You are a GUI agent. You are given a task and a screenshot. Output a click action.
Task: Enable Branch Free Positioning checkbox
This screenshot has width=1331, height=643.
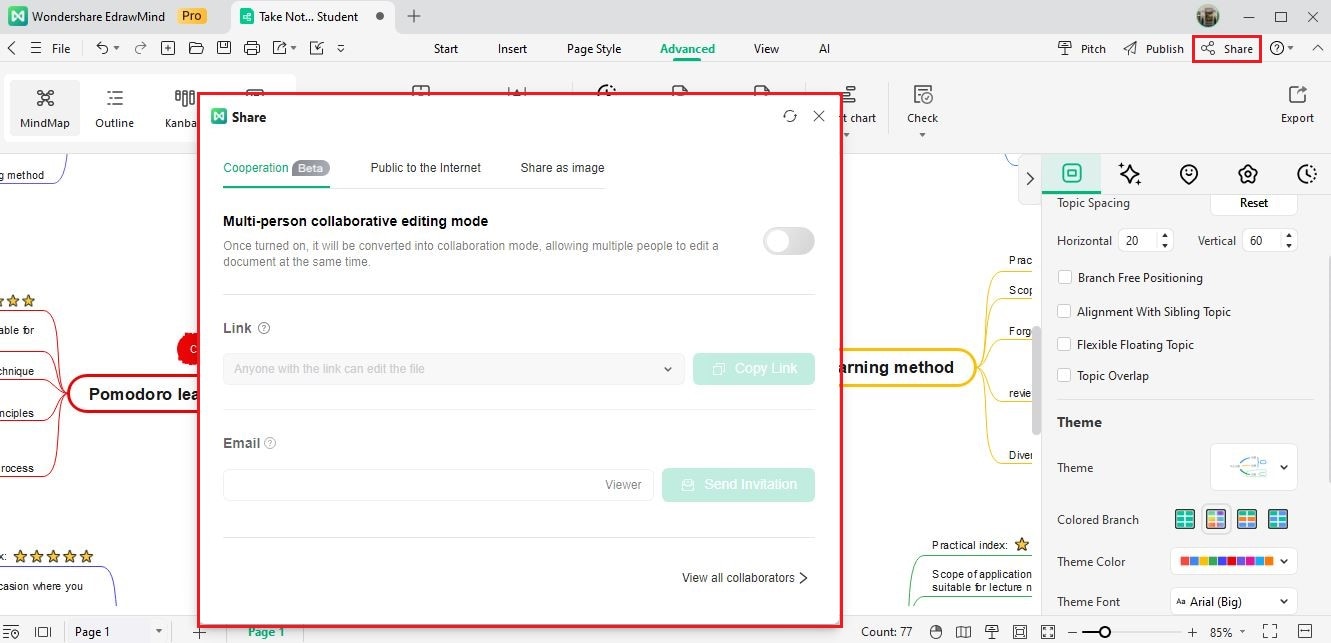pos(1065,278)
